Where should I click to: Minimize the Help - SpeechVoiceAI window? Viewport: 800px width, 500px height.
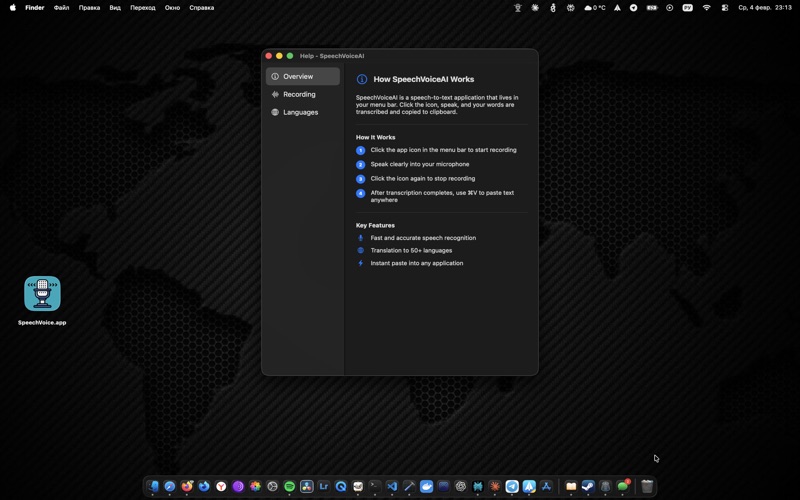[279, 56]
